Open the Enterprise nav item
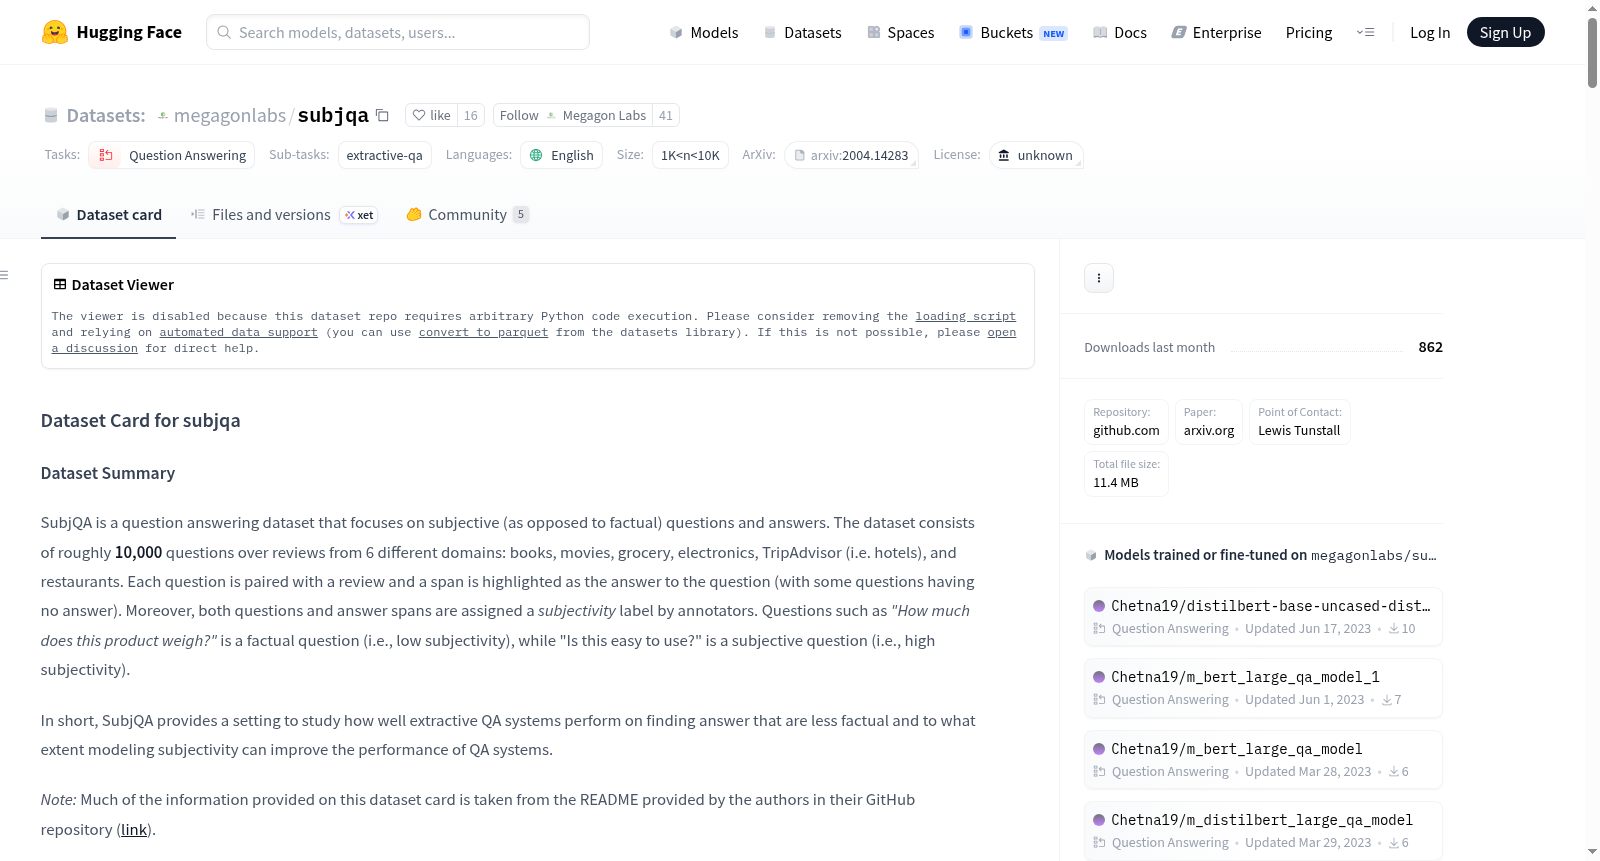This screenshot has height=861, width=1600. pos(1216,32)
